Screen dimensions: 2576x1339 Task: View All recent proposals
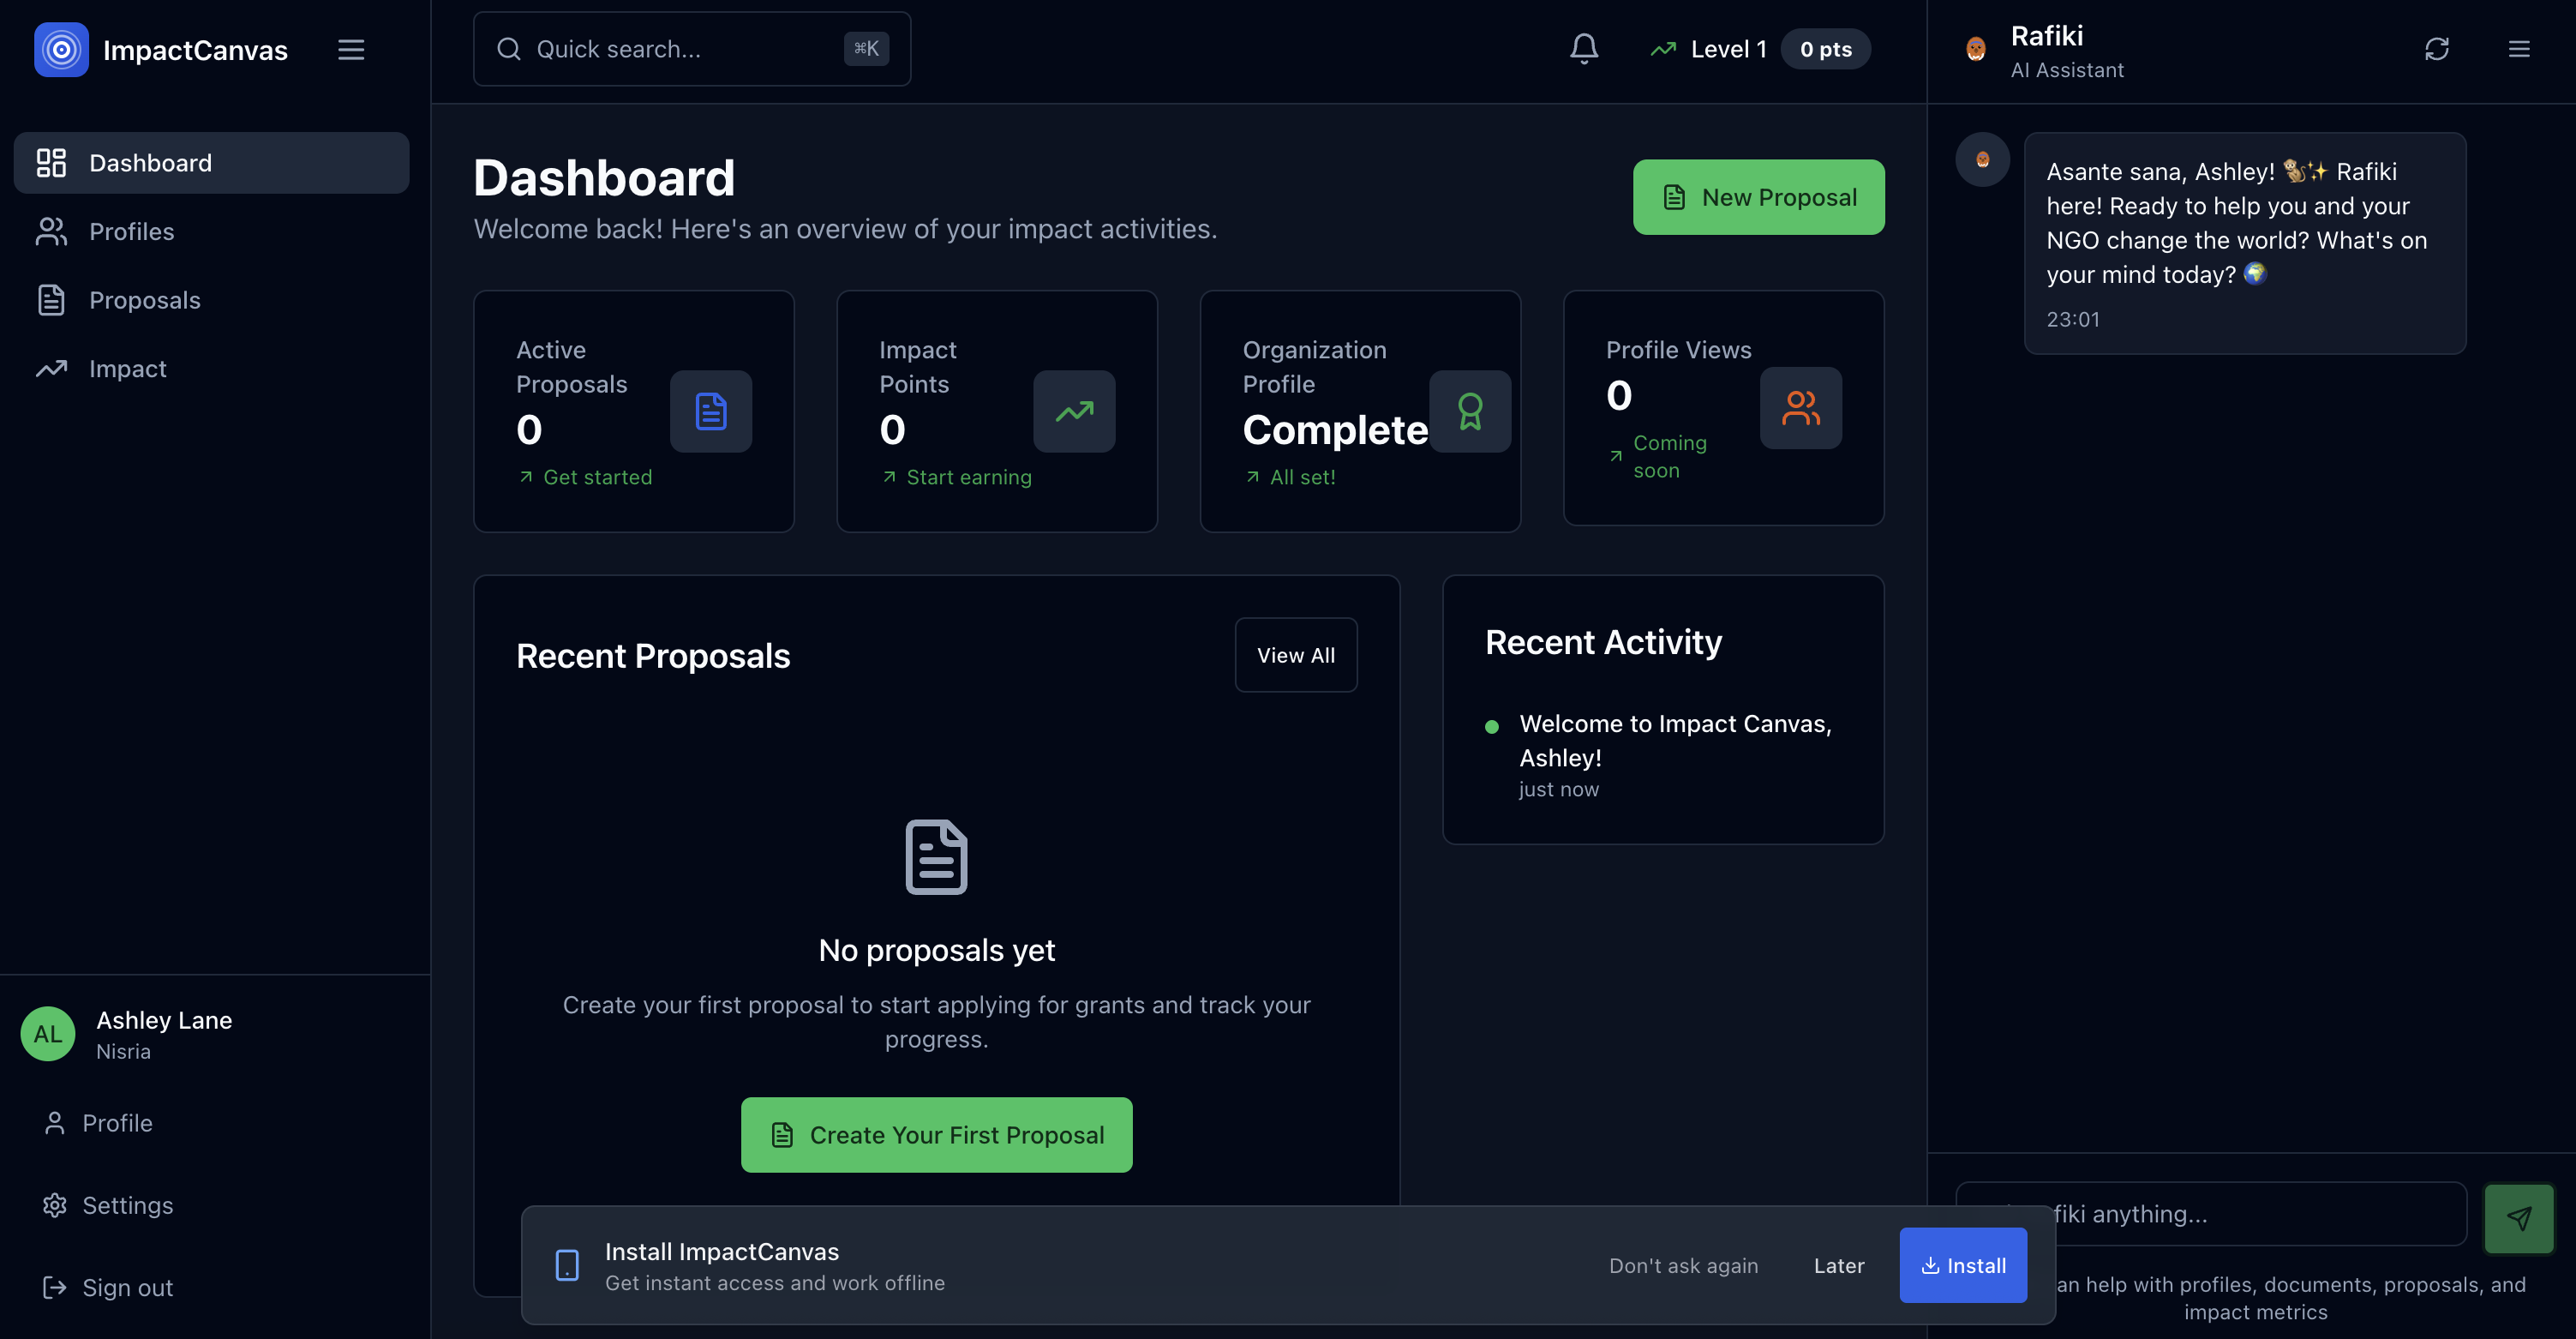(1295, 655)
